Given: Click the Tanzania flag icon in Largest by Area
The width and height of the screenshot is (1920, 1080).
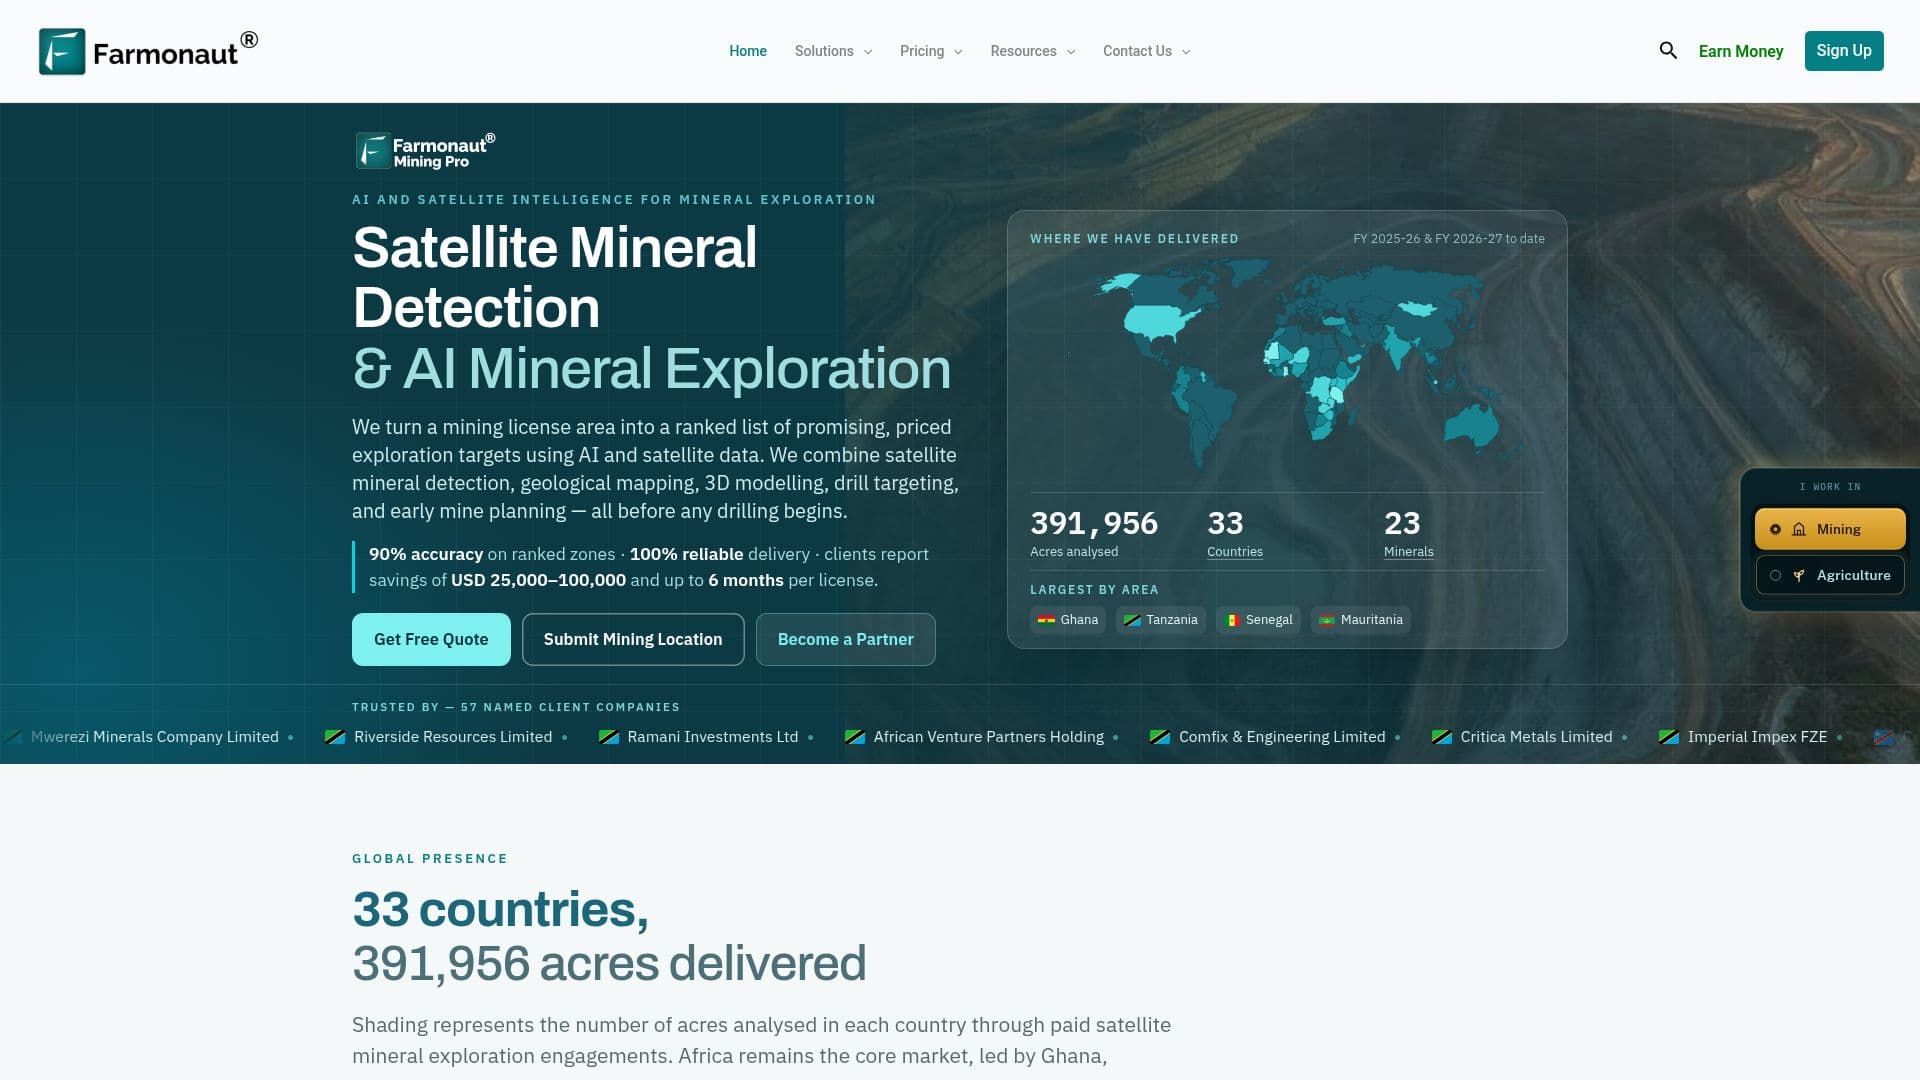Looking at the screenshot, I should click(x=1132, y=620).
